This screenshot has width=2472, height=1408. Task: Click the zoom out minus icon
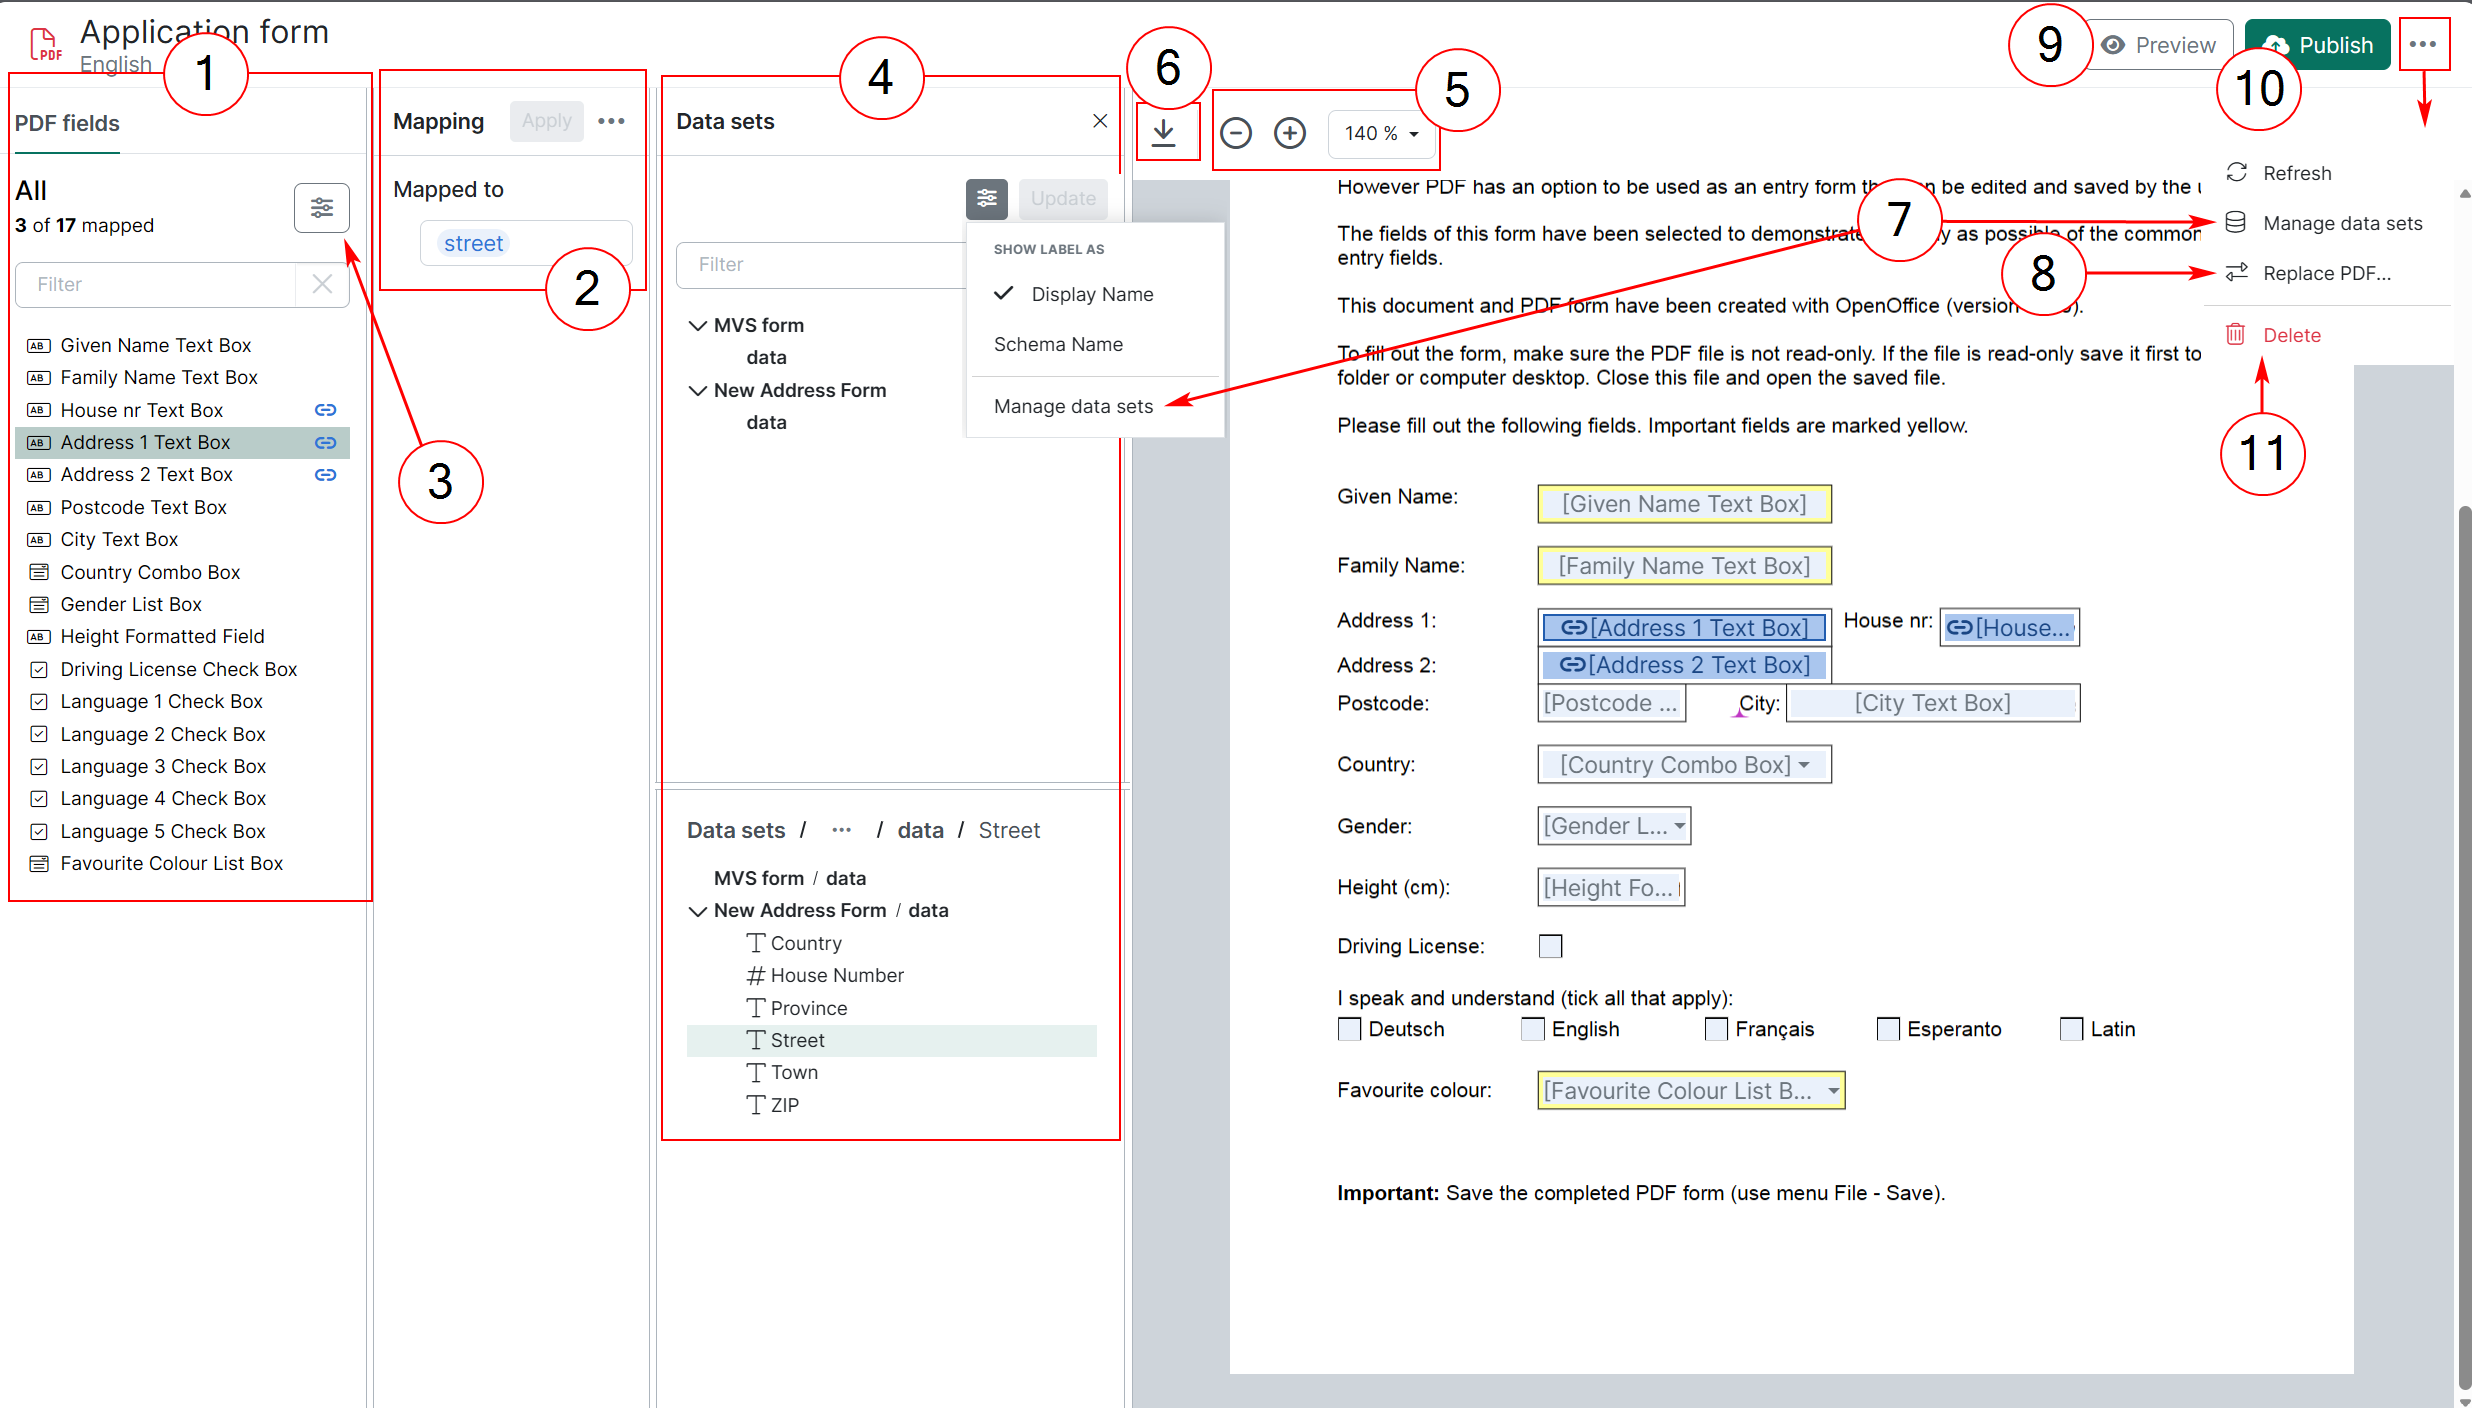[1236, 133]
